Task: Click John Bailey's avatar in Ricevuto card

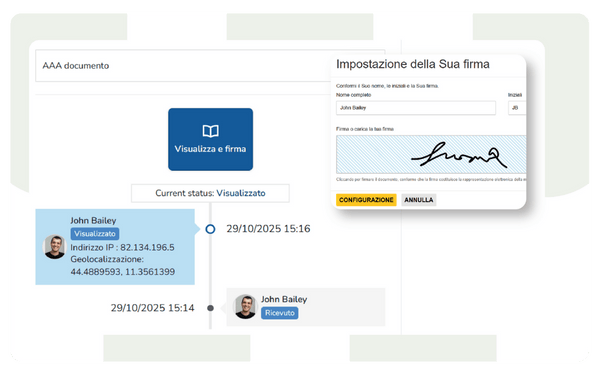Action: tap(245, 307)
